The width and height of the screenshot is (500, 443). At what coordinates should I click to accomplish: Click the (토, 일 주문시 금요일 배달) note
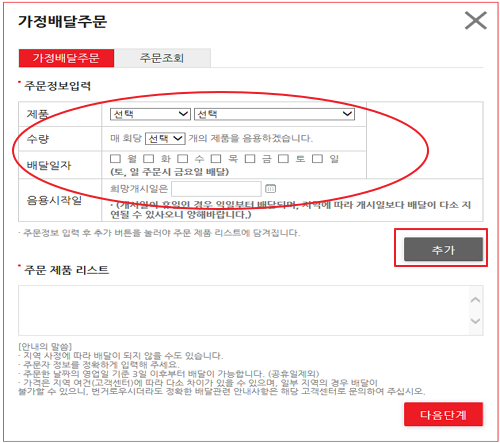[169, 172]
